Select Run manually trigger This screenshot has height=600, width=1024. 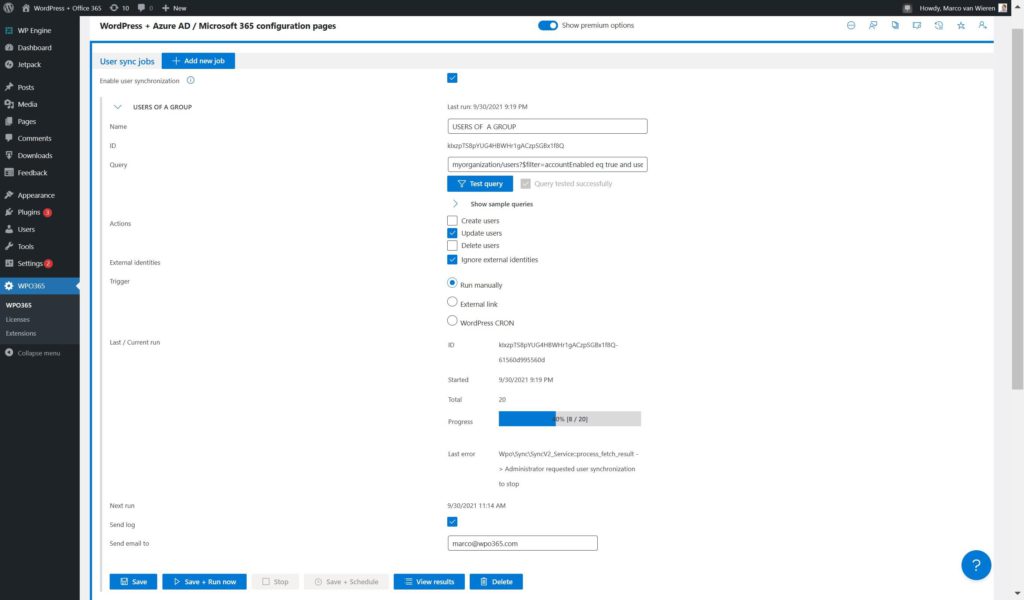pos(452,283)
